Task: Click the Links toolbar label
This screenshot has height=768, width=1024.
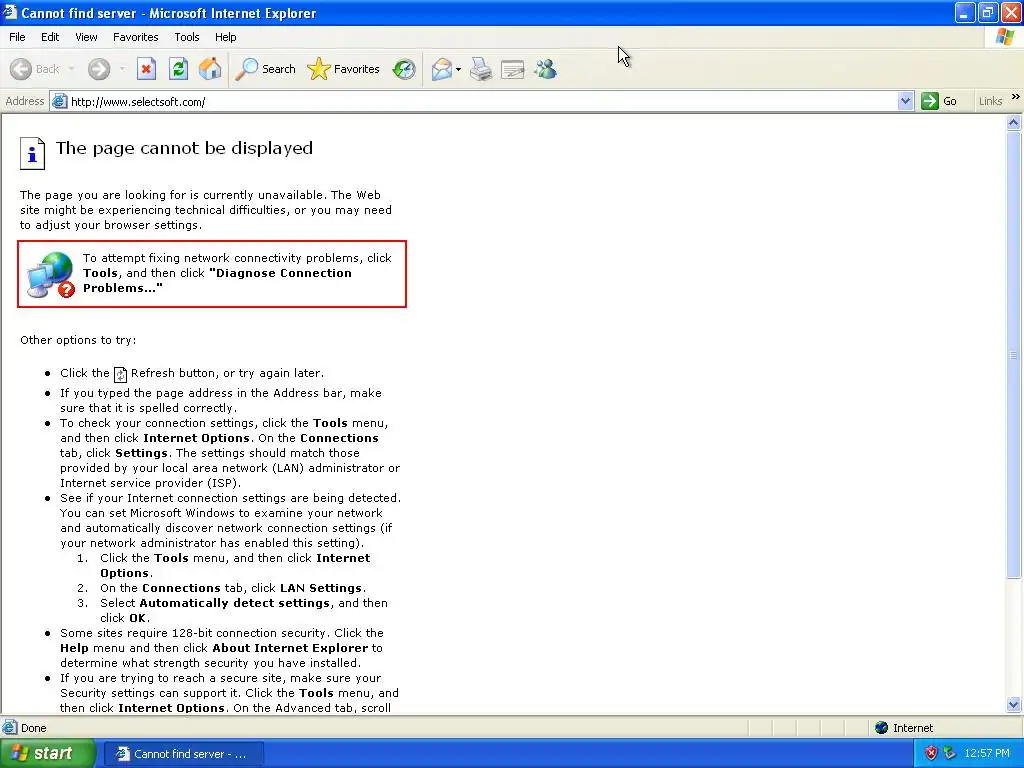Action: (x=990, y=101)
